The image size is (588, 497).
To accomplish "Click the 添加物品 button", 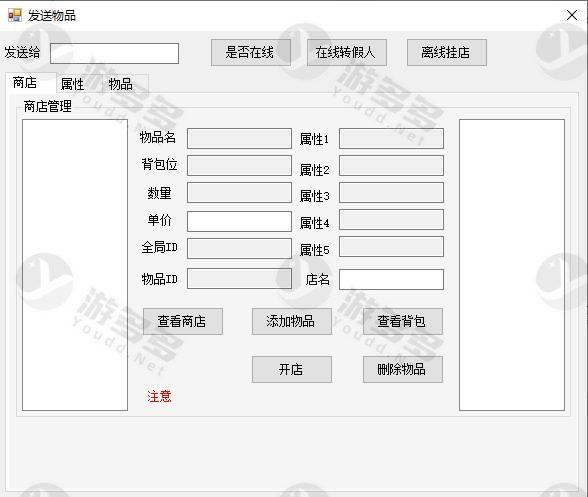I will pos(292,321).
